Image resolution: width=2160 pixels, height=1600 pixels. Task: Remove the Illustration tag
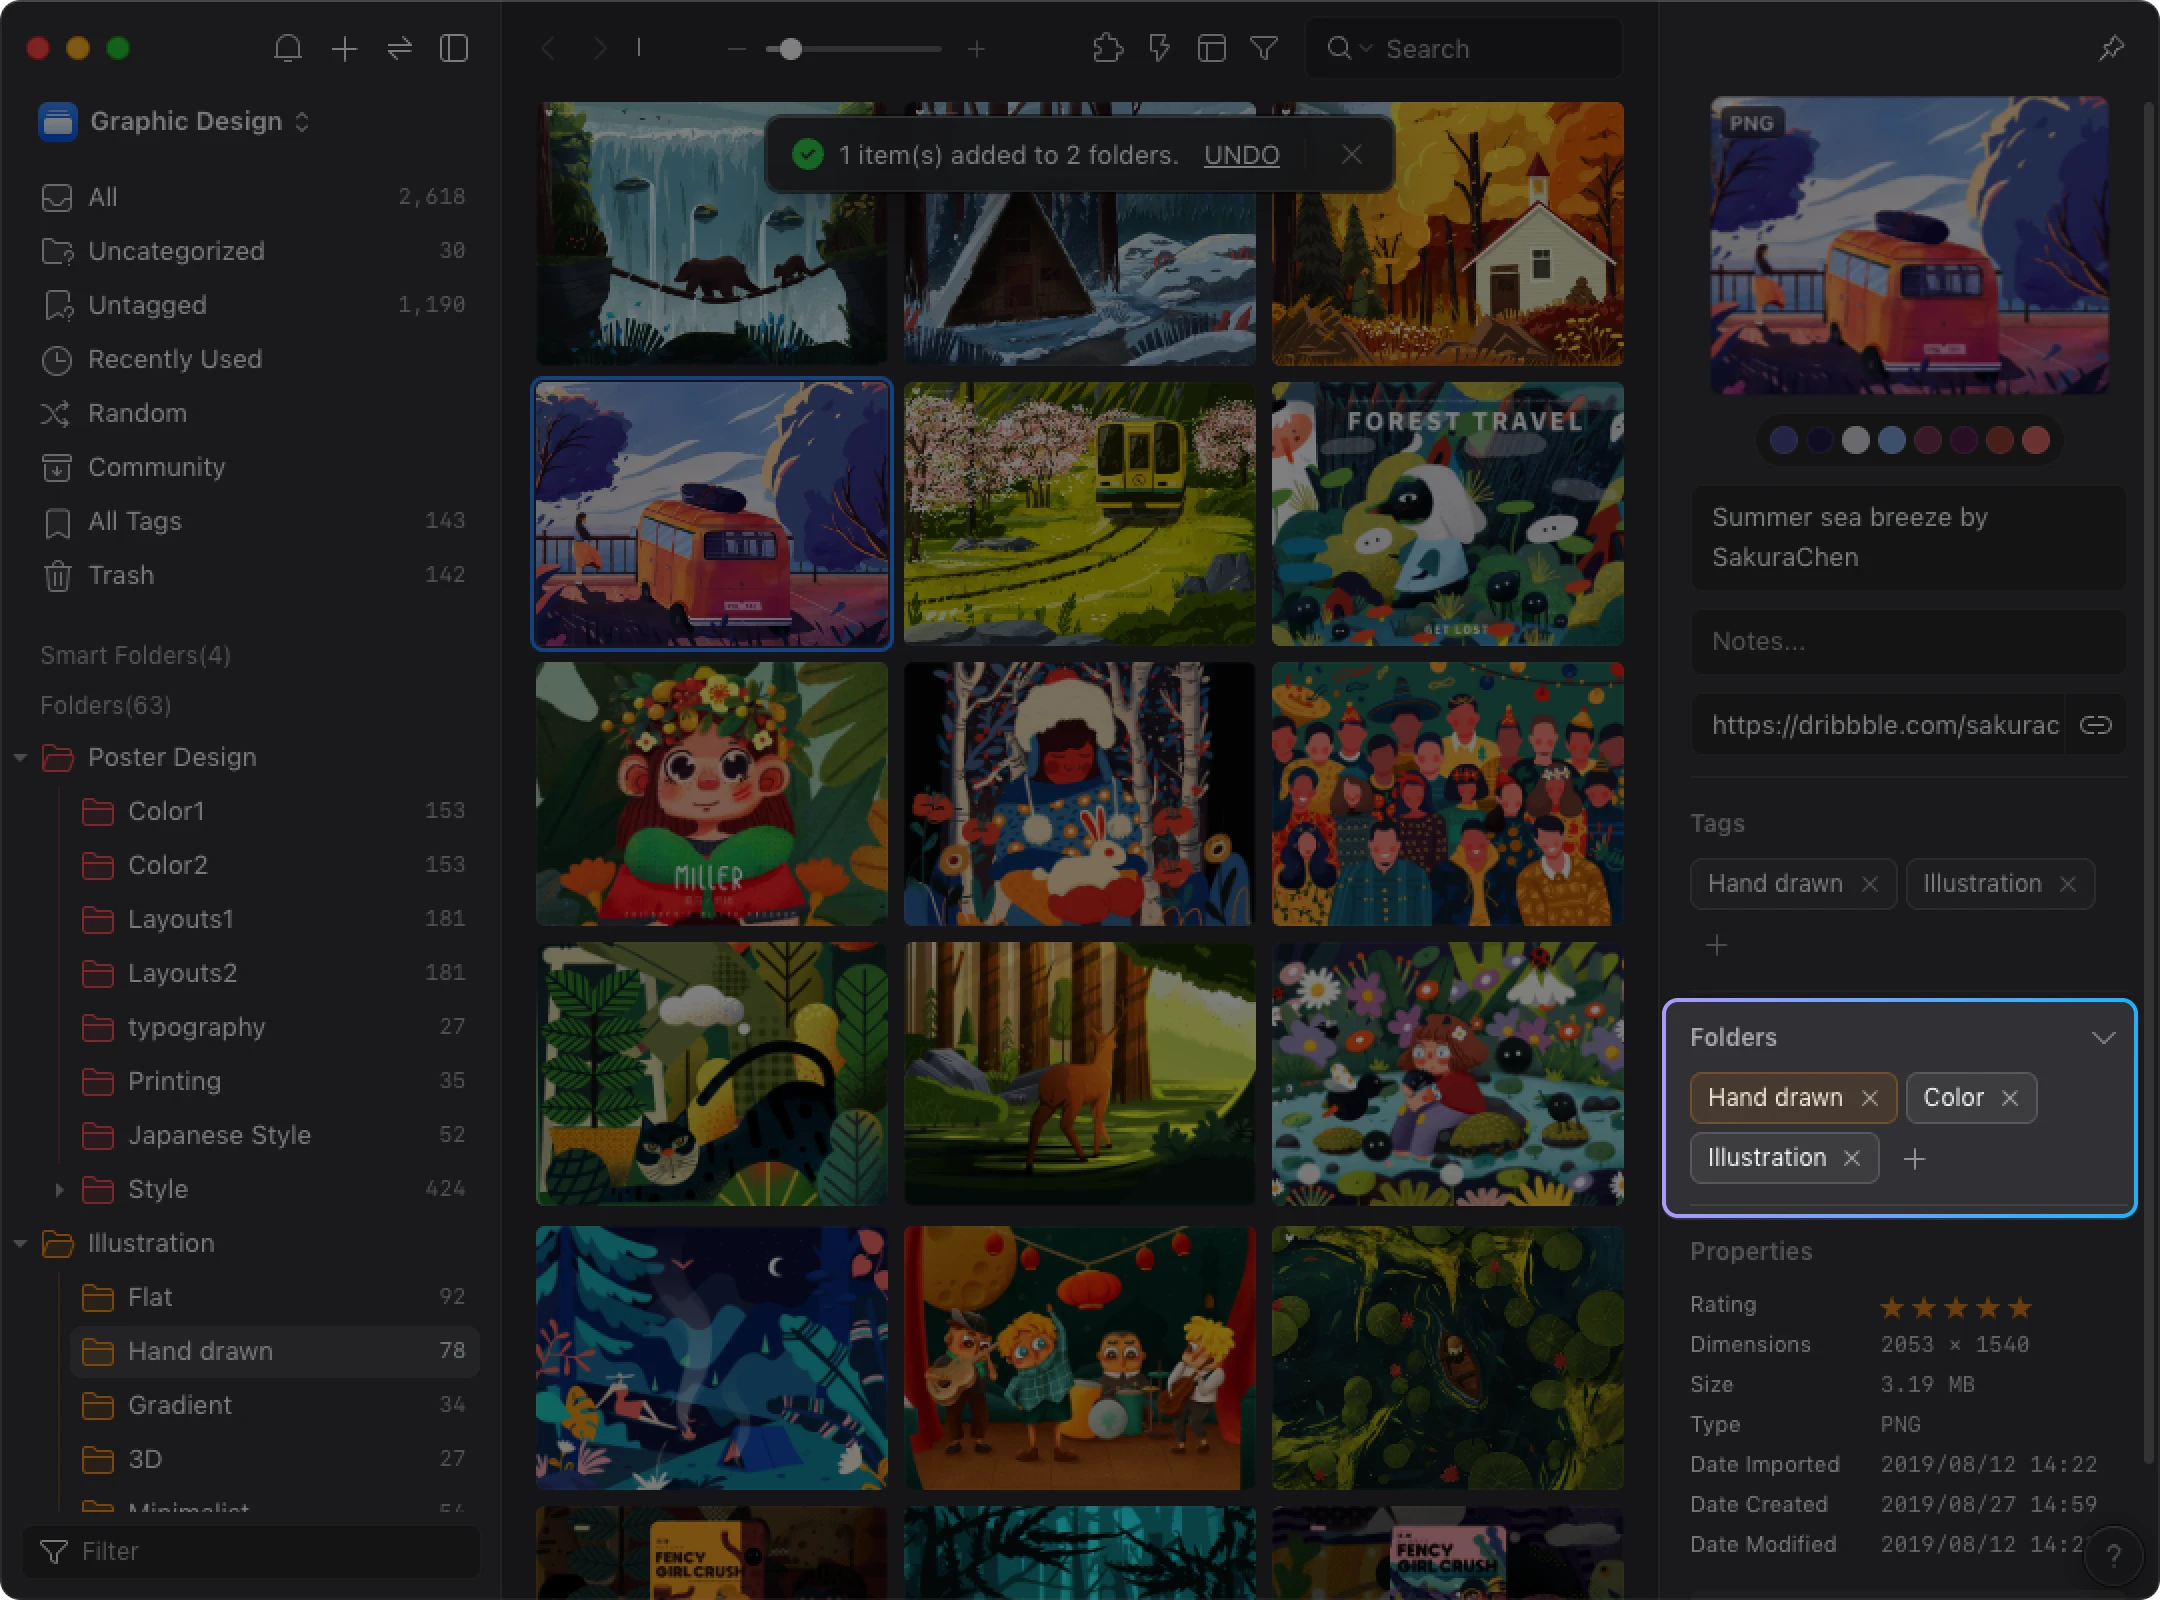(2067, 884)
